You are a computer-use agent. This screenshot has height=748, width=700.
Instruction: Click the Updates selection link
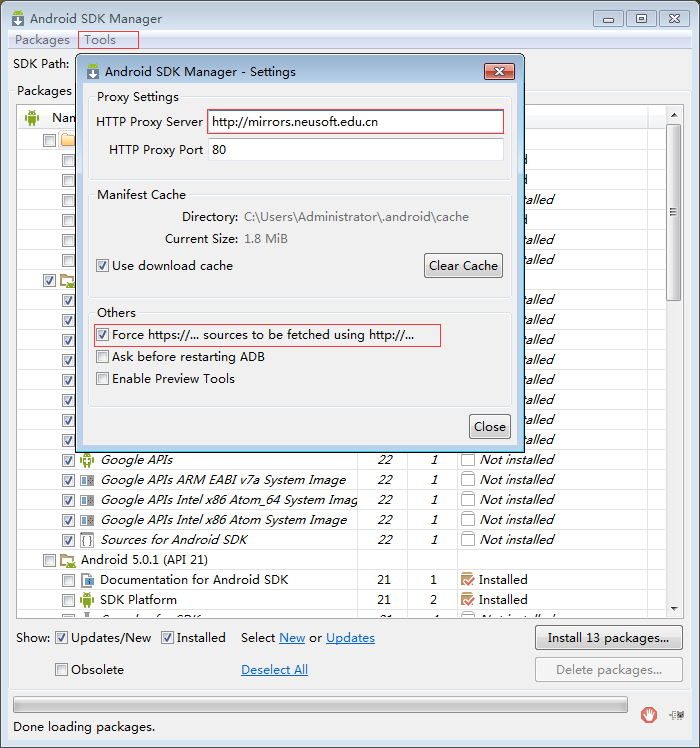(350, 638)
